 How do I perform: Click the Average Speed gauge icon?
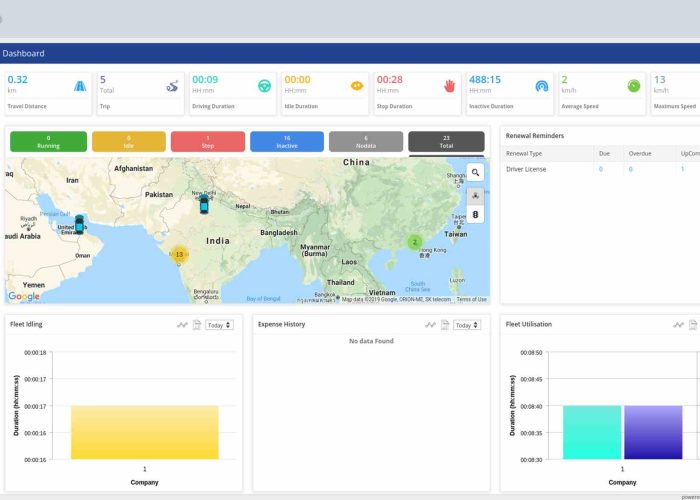click(633, 86)
